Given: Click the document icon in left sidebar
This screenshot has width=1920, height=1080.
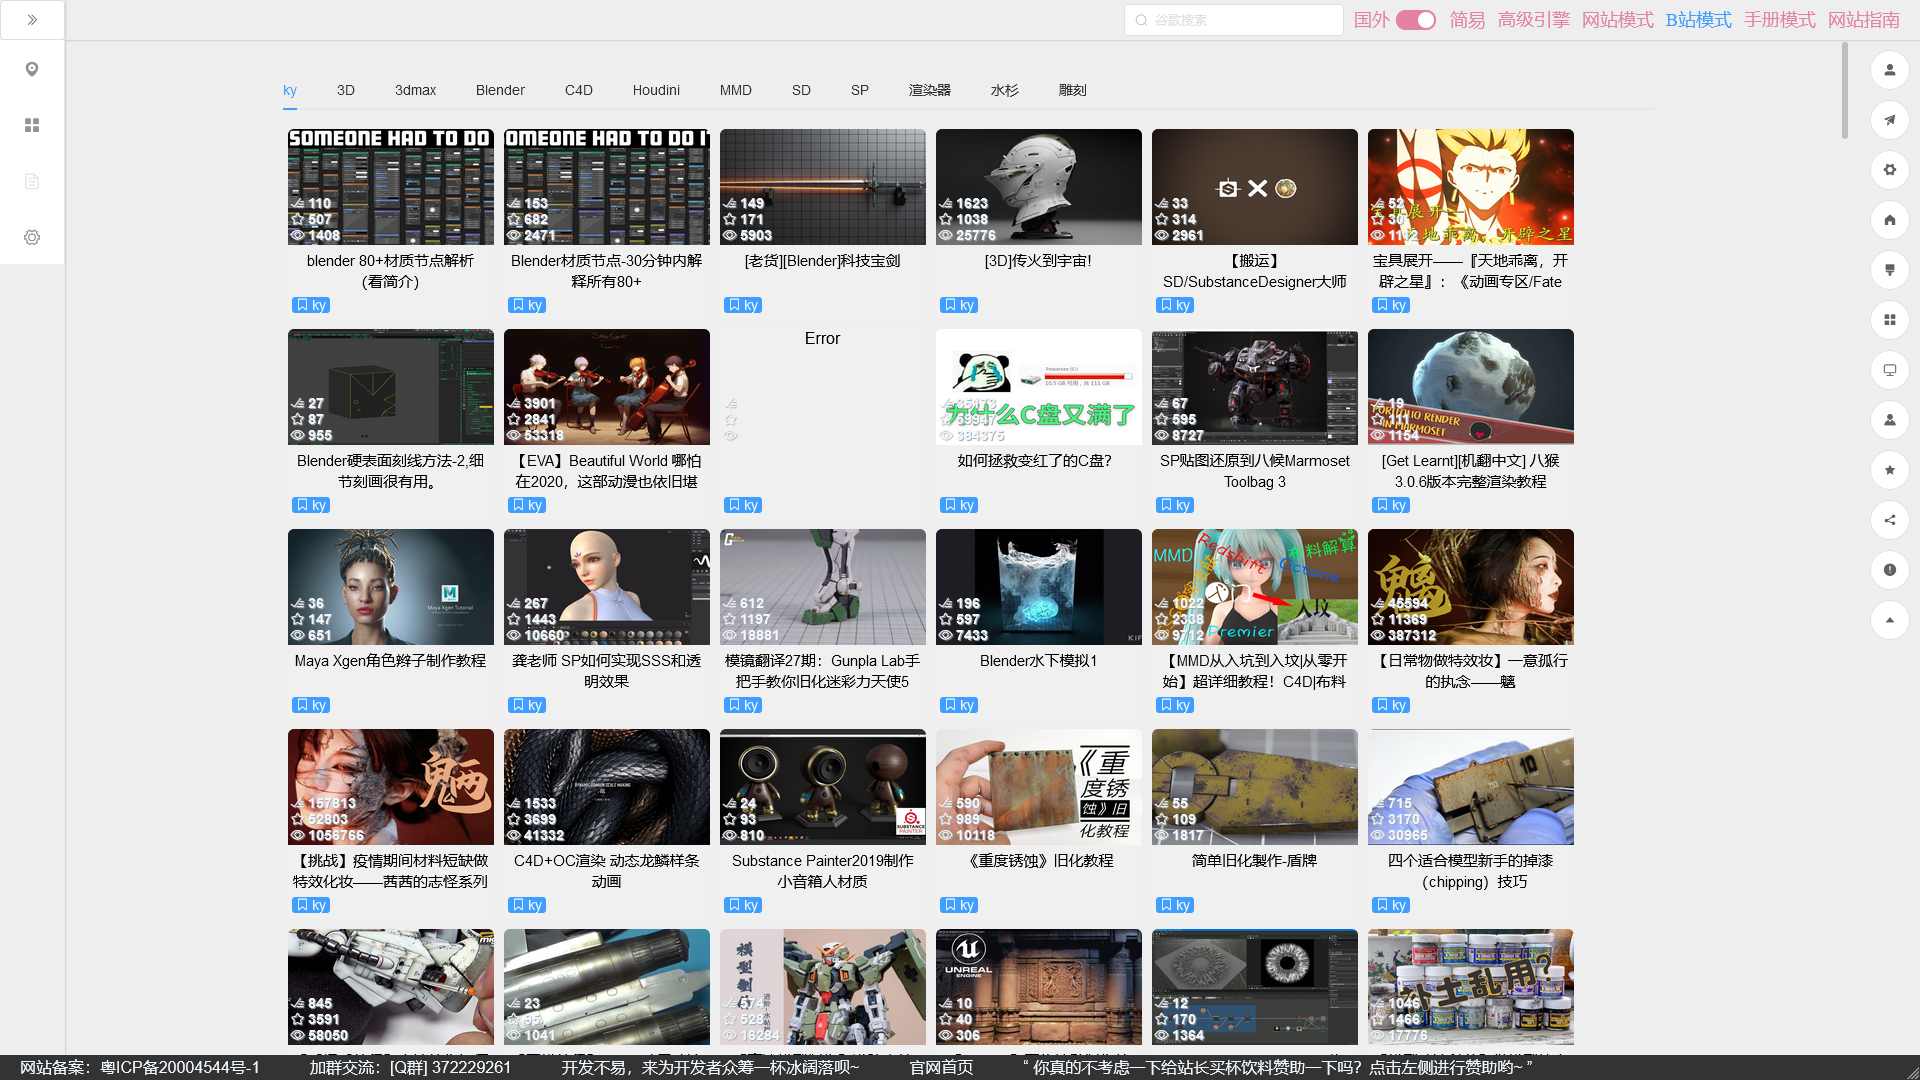Looking at the screenshot, I should tap(32, 181).
